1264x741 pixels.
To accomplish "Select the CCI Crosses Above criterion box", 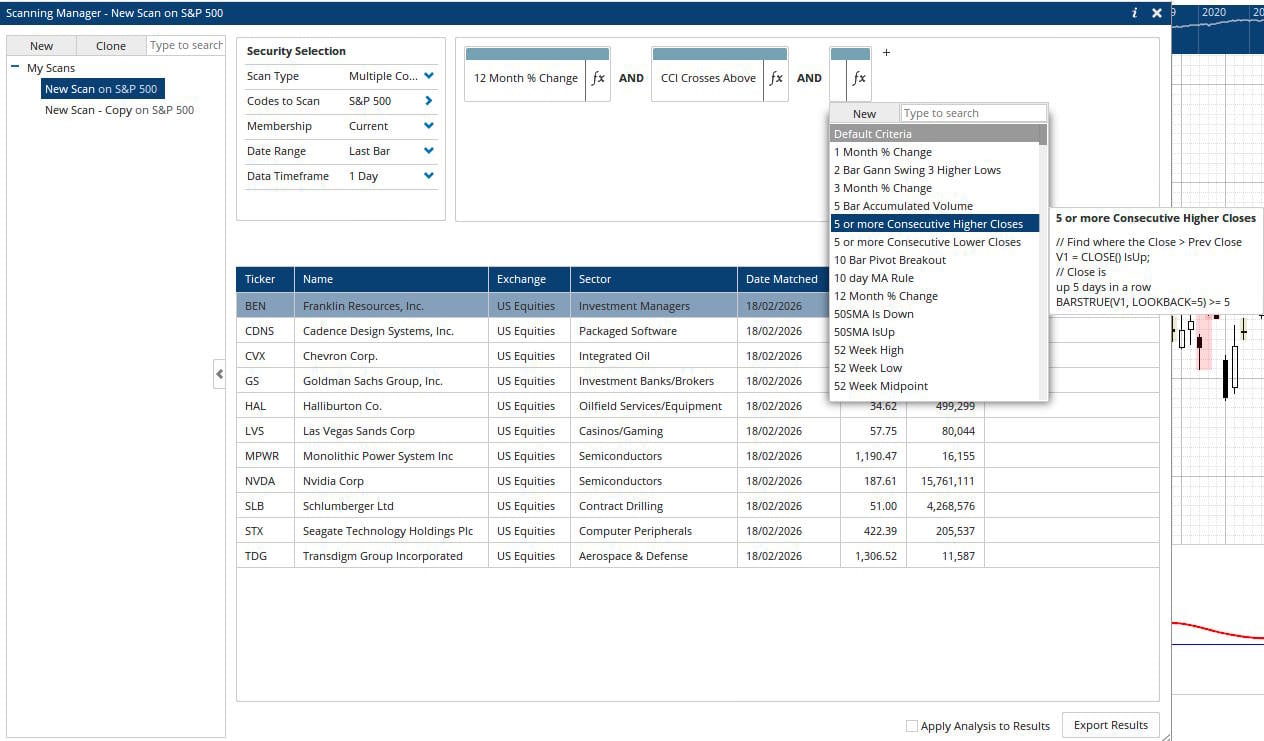I will click(x=708, y=78).
